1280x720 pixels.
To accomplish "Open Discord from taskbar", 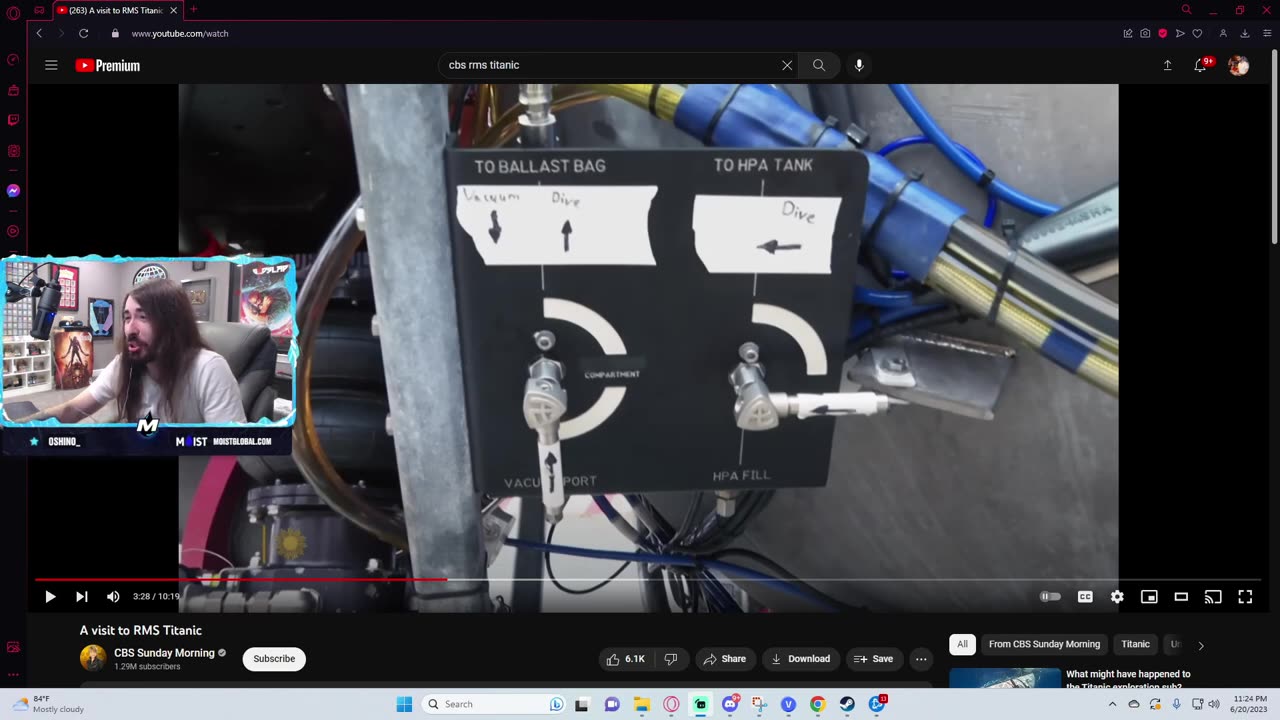I will click(730, 704).
